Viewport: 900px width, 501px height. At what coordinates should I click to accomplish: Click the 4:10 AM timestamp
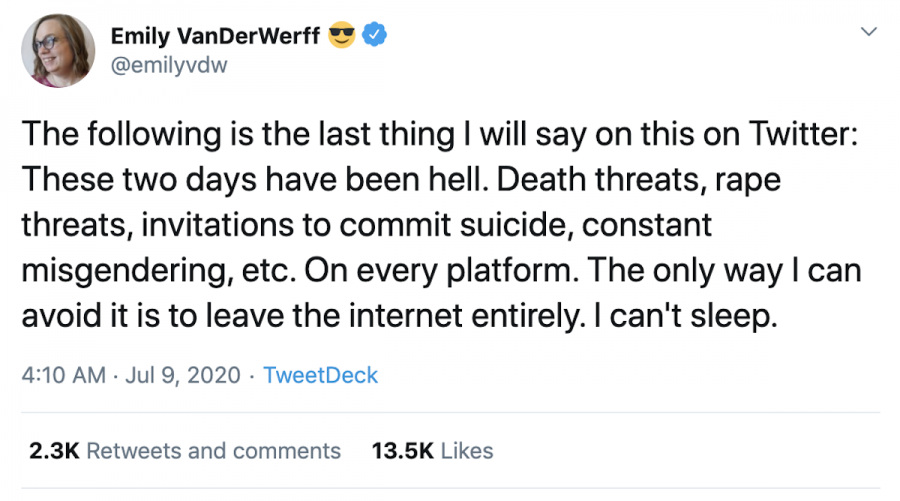point(62,376)
